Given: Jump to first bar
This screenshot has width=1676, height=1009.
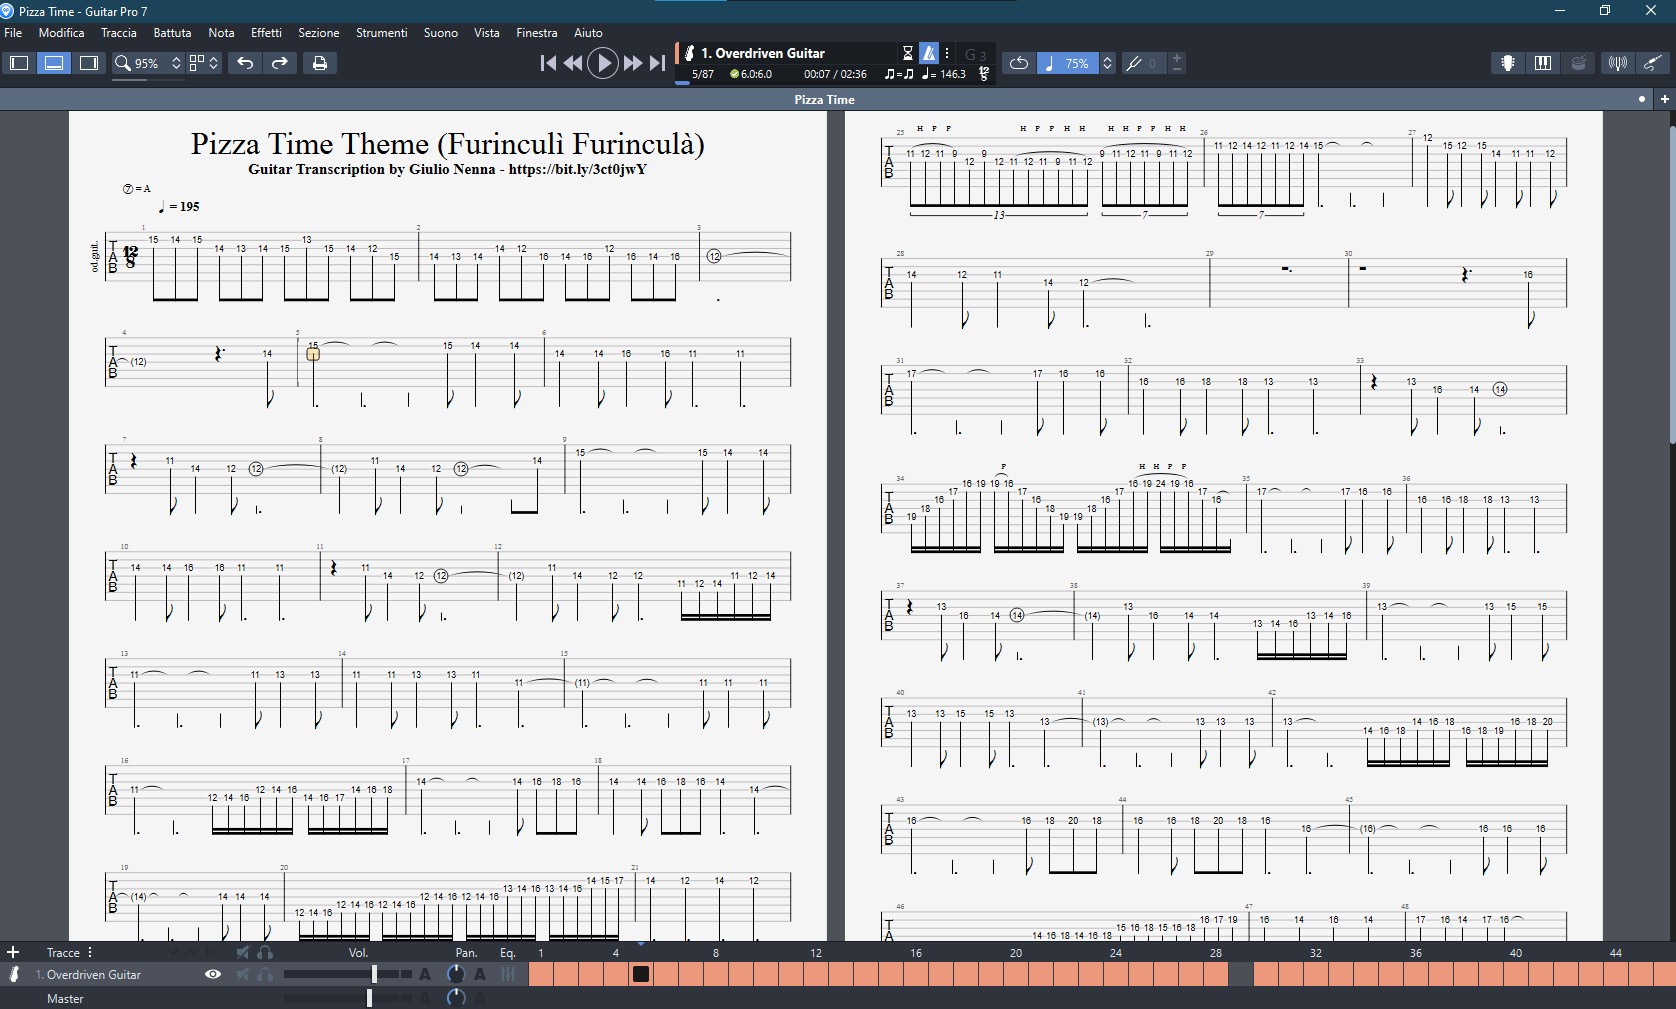Looking at the screenshot, I should point(548,63).
